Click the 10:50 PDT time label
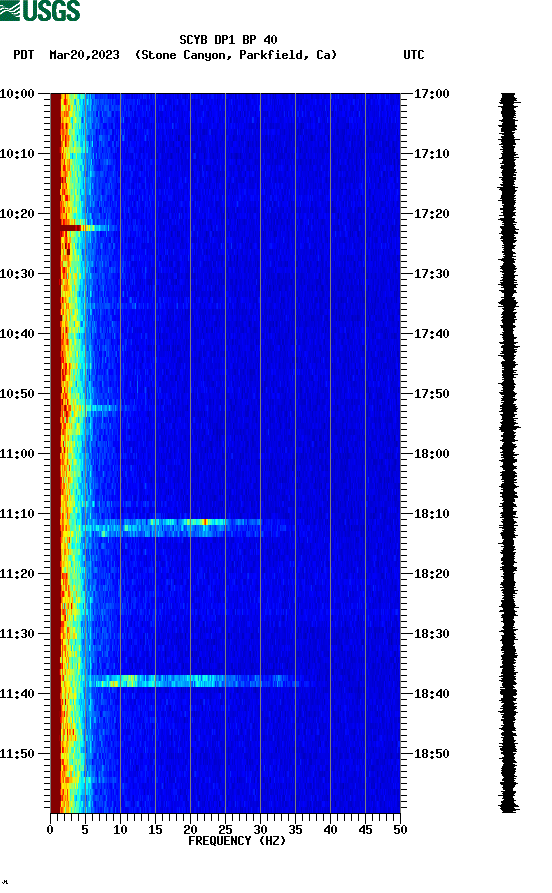Viewport: 552px width, 893px height. [17, 394]
